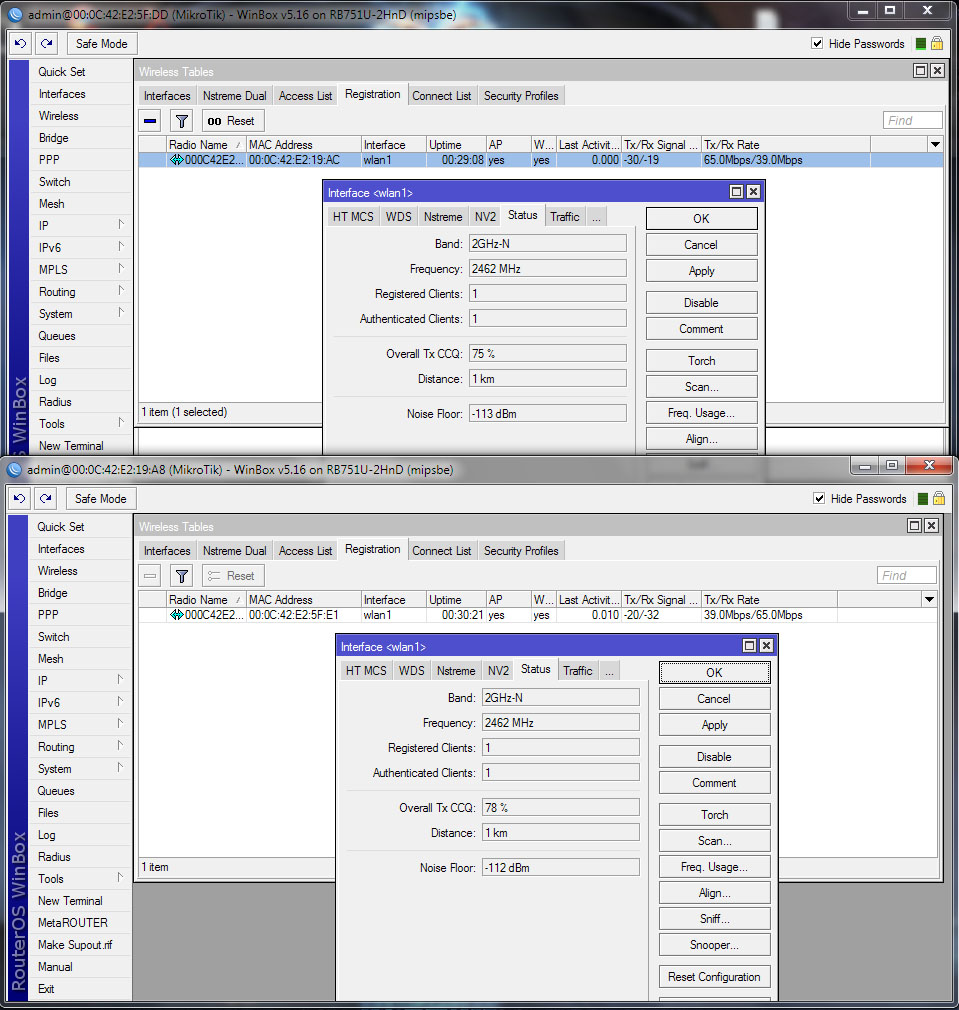Viewport: 959px width, 1010px height.
Task: Click Freq. Usage in top Interface dialog
Action: pos(701,413)
